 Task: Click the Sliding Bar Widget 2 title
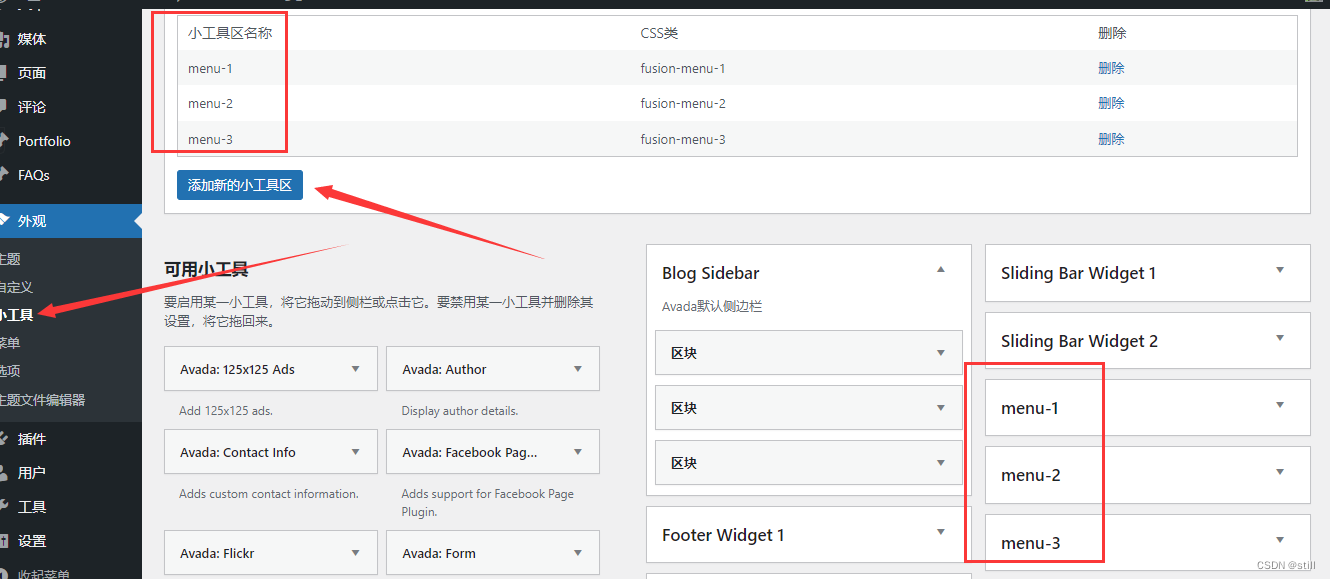pos(1079,341)
